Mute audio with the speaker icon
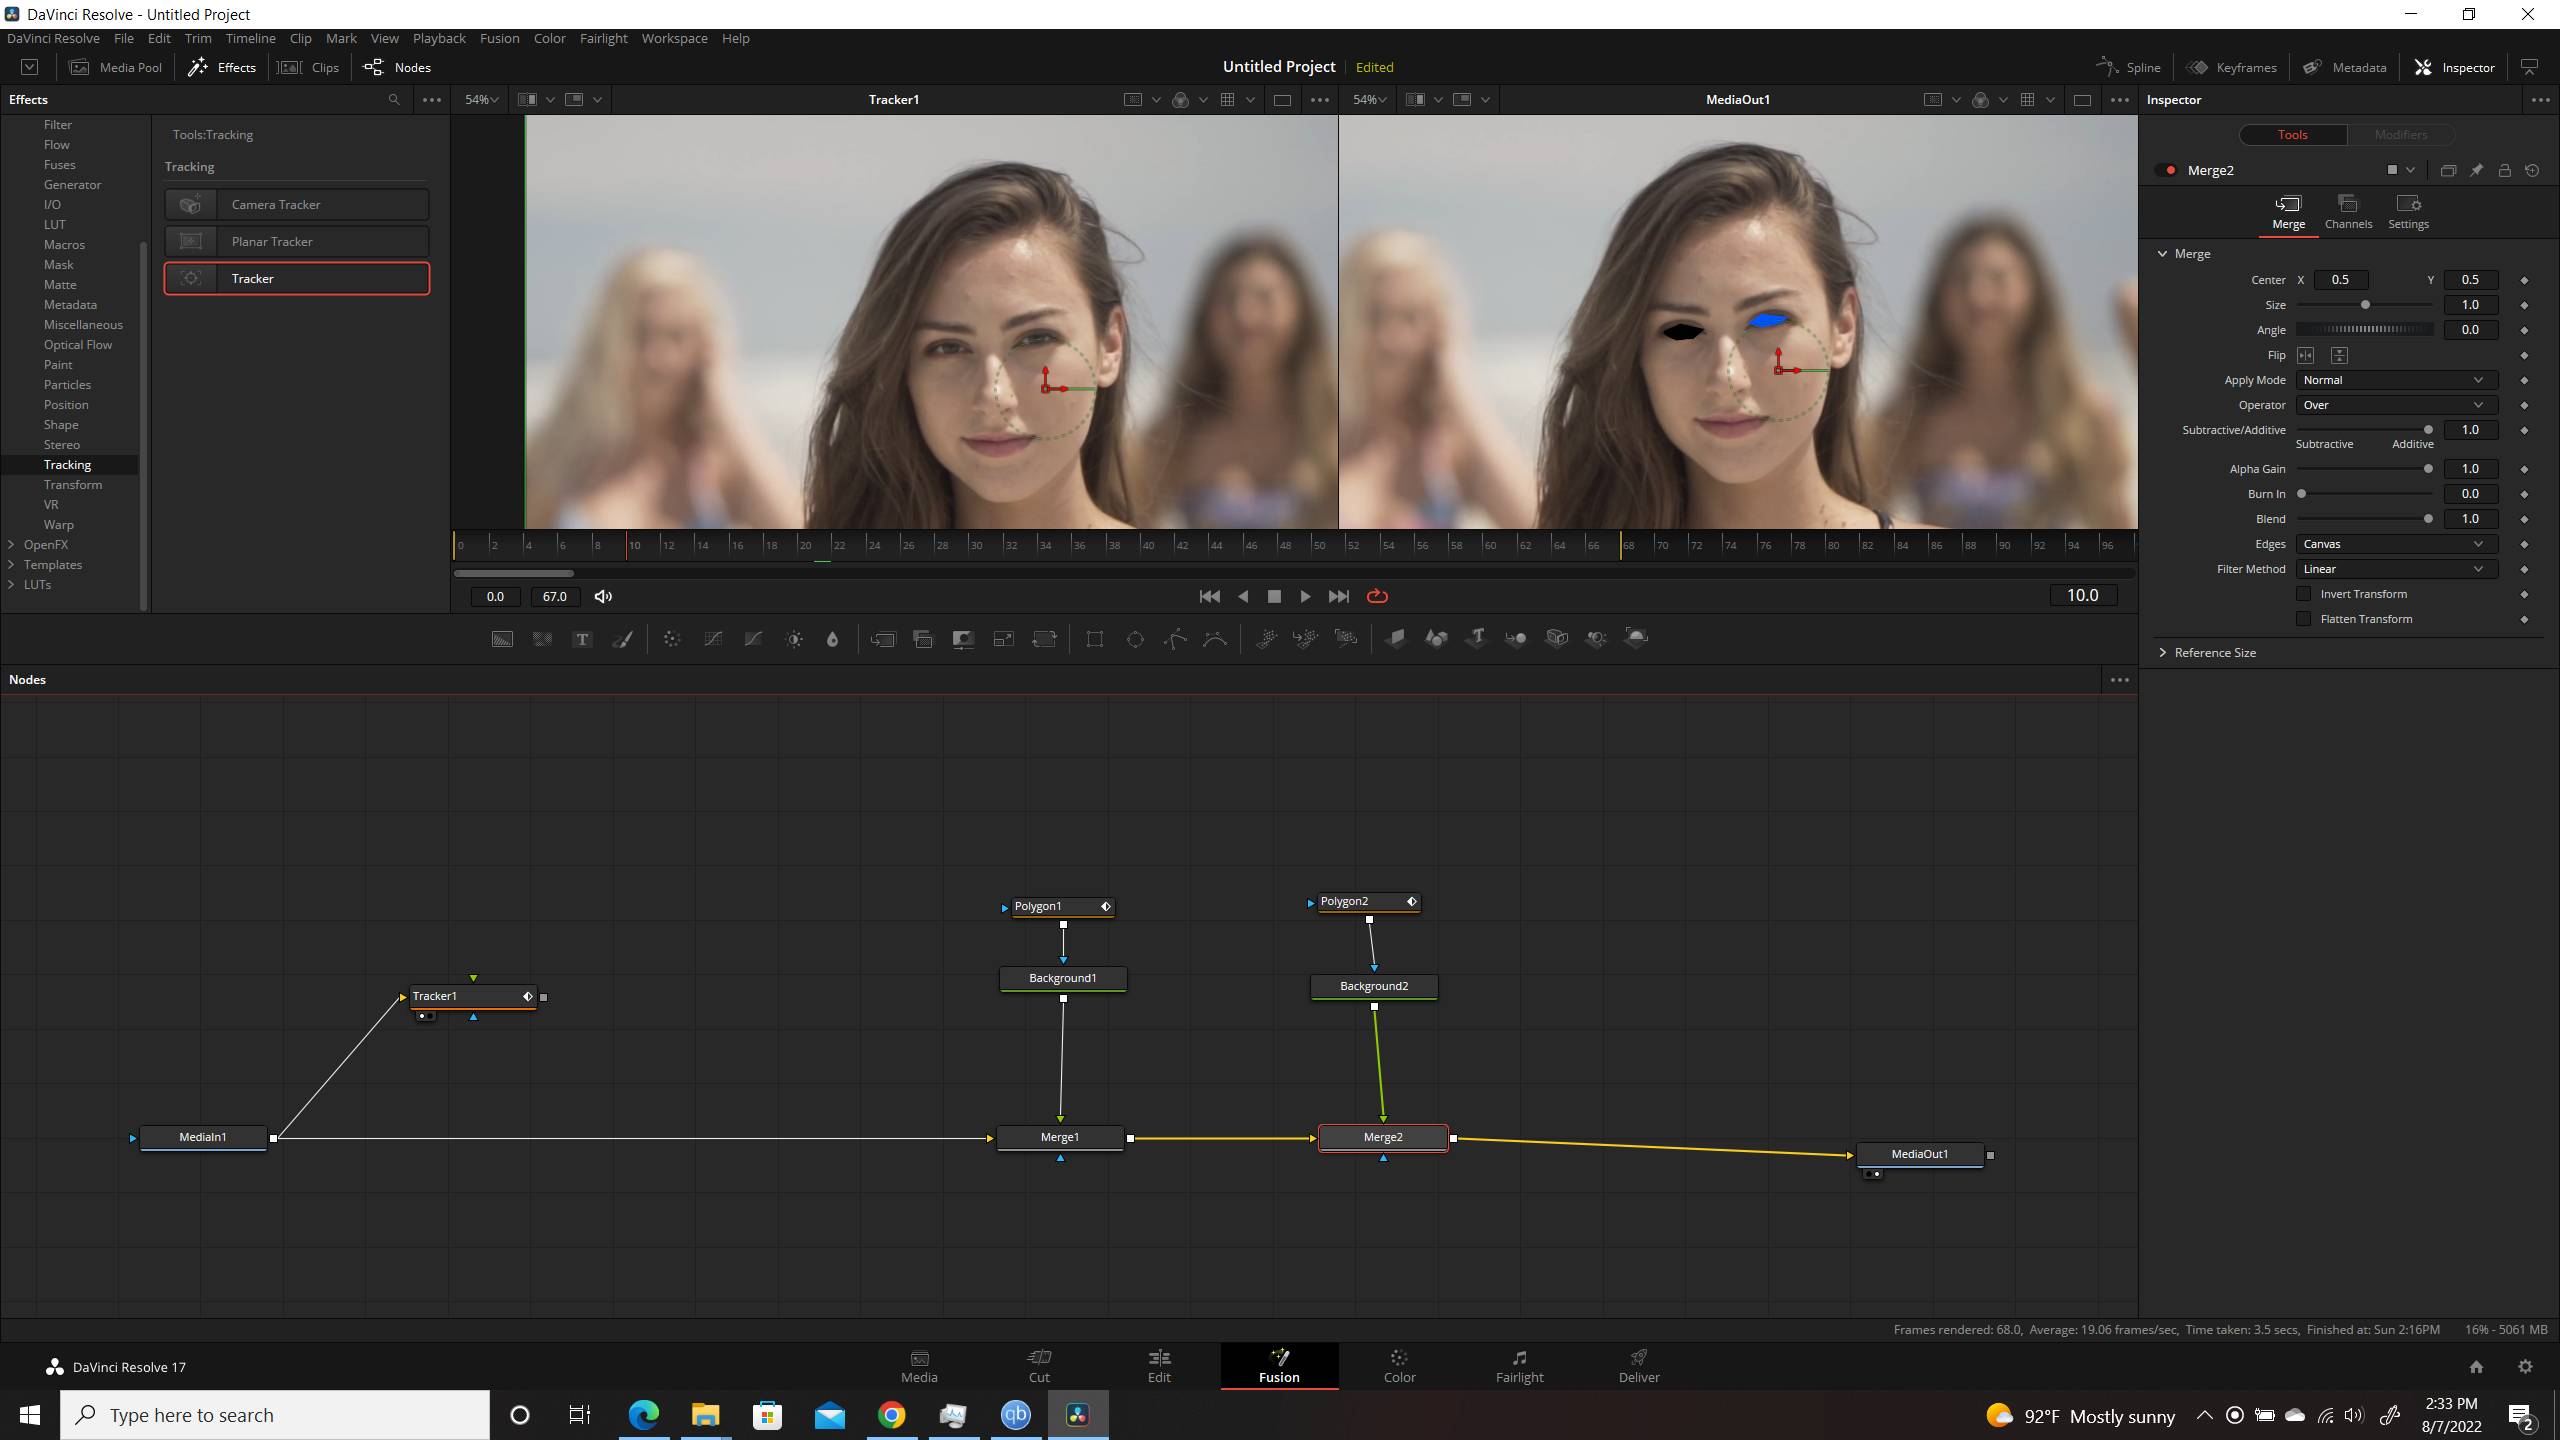 coord(603,597)
